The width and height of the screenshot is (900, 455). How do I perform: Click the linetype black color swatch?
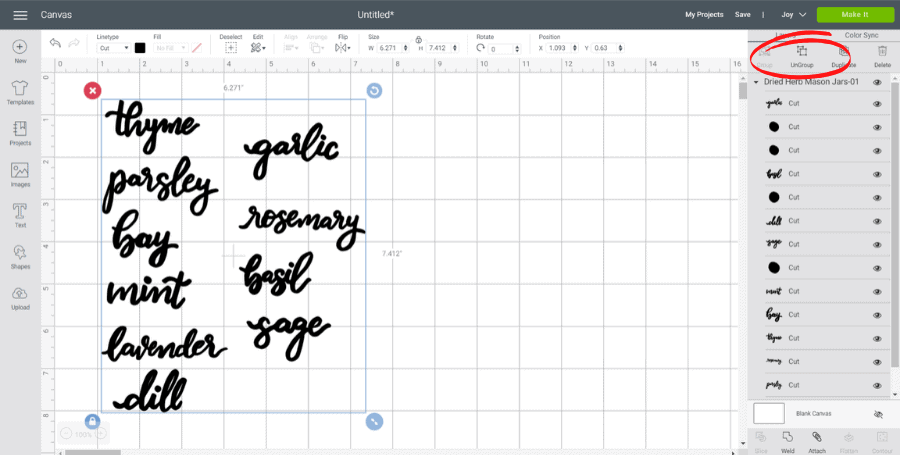coord(140,48)
